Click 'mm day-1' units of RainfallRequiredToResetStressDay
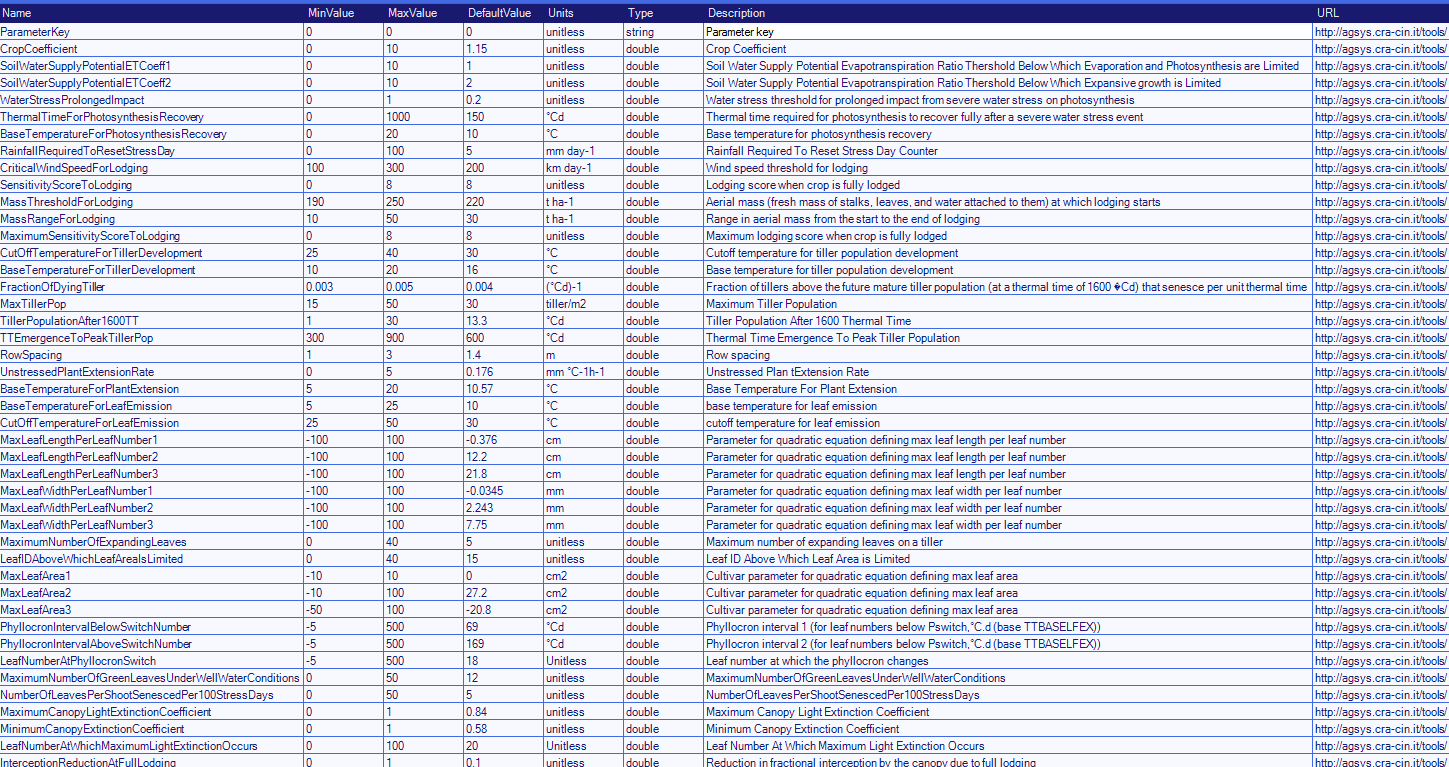Viewport: 1449px width, 767px height. pyautogui.click(x=584, y=151)
